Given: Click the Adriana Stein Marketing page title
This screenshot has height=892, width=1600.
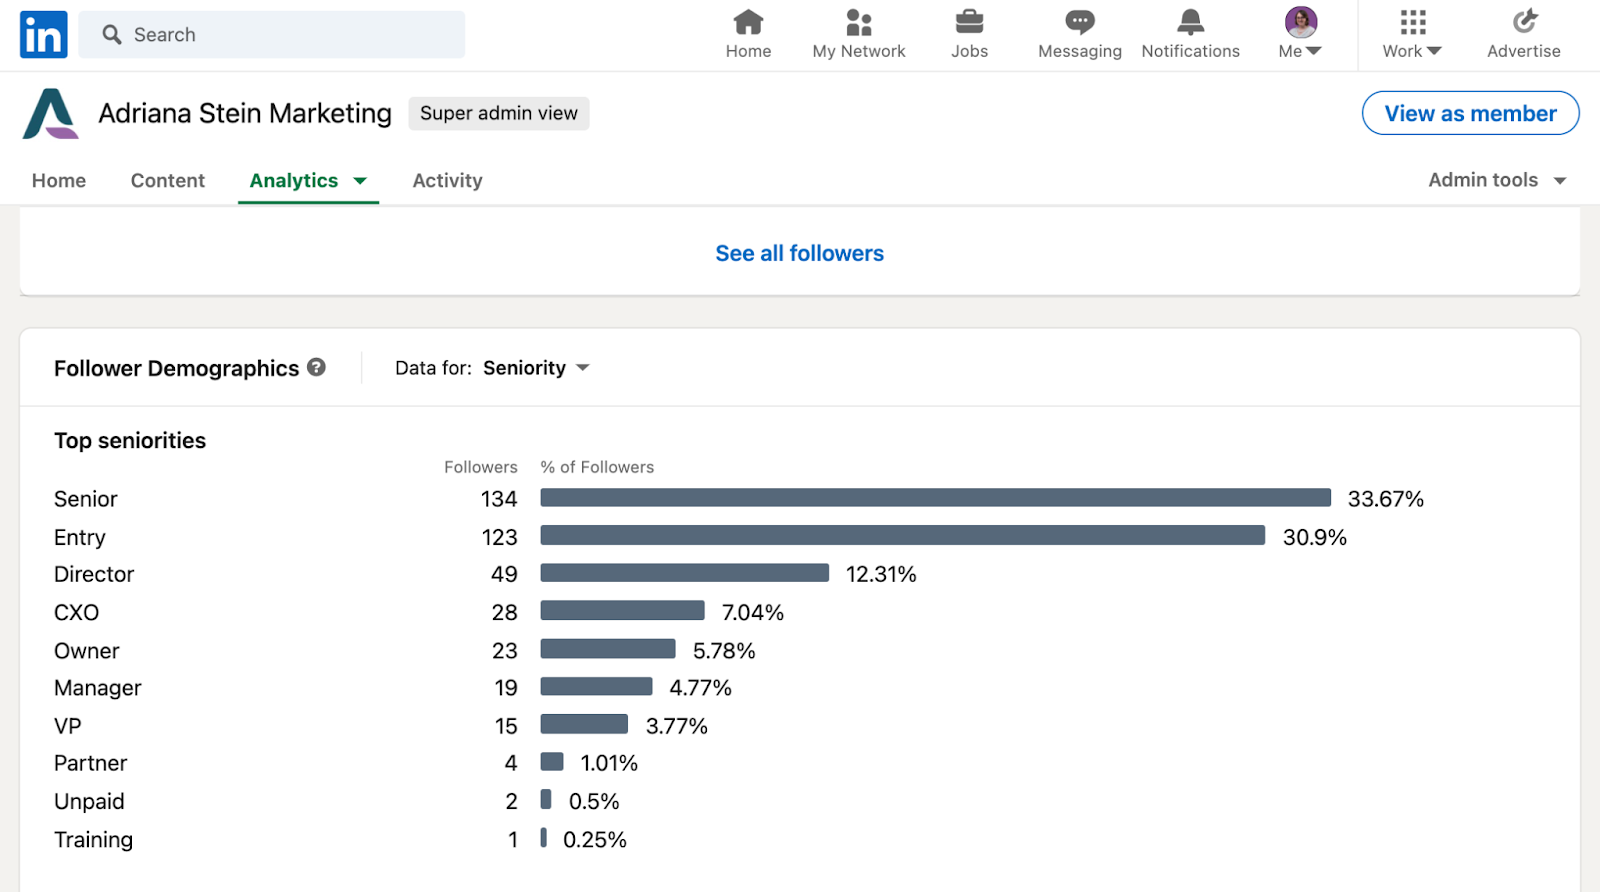Looking at the screenshot, I should (245, 113).
